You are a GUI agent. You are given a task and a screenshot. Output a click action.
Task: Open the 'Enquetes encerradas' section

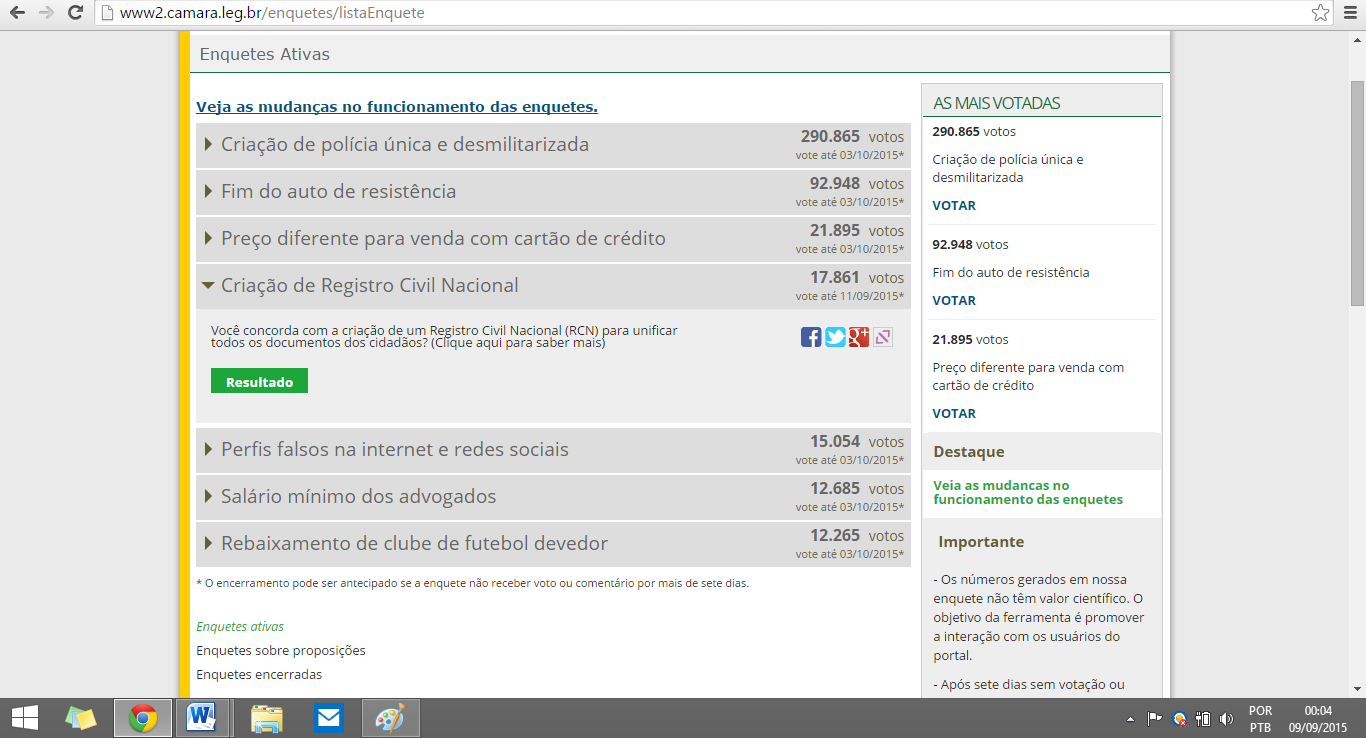tap(259, 674)
